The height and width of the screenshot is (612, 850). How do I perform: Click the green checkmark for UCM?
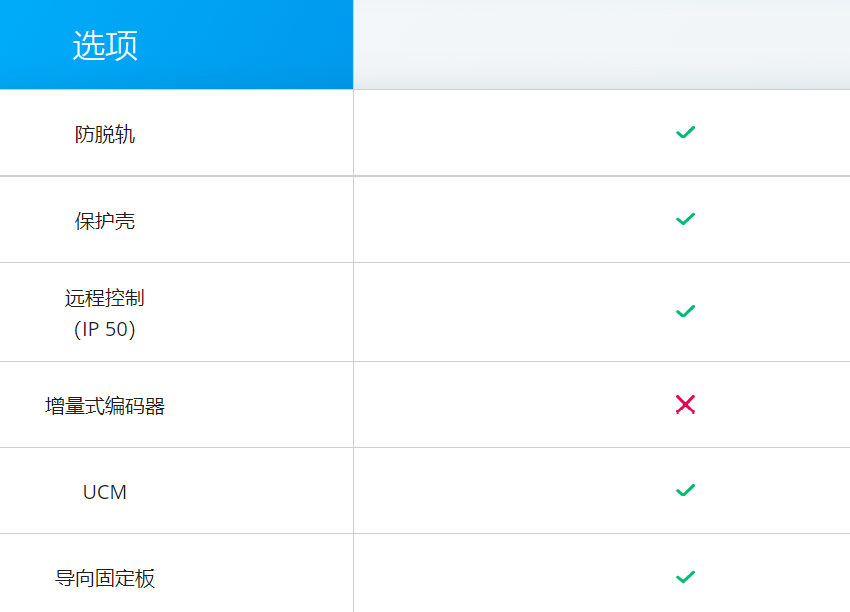[x=685, y=490]
